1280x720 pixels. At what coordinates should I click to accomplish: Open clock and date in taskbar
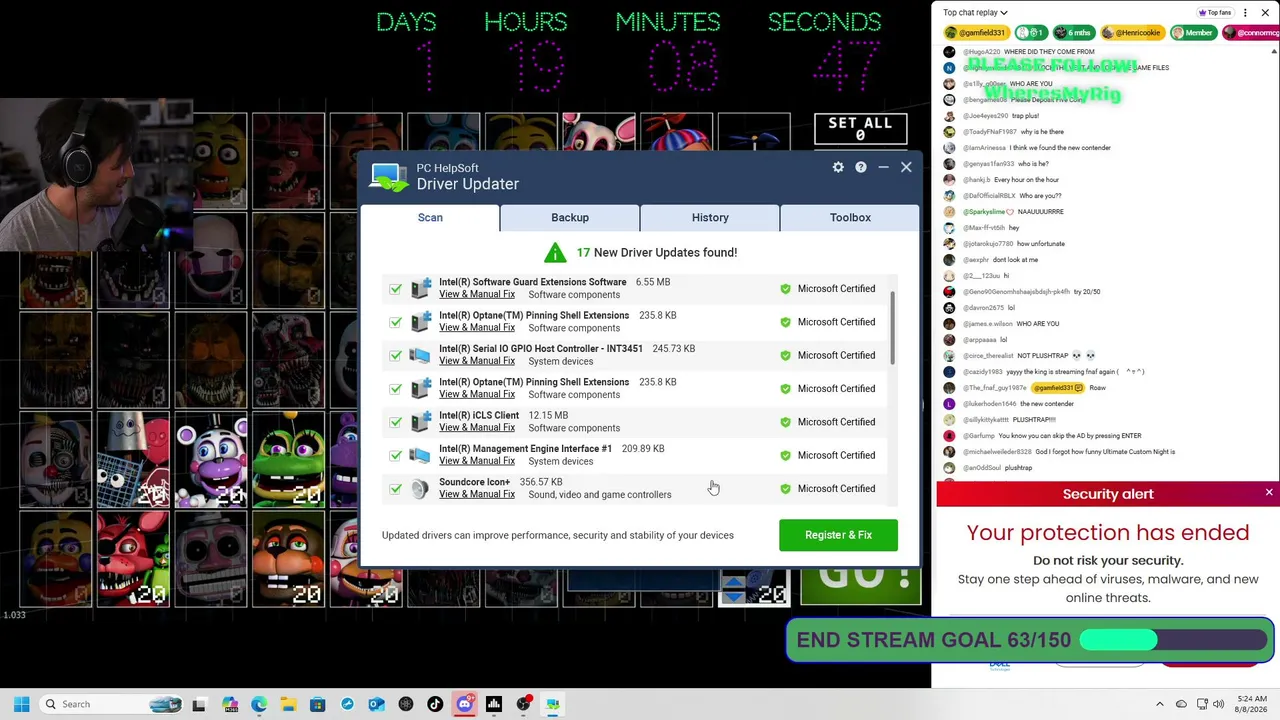(1250, 704)
